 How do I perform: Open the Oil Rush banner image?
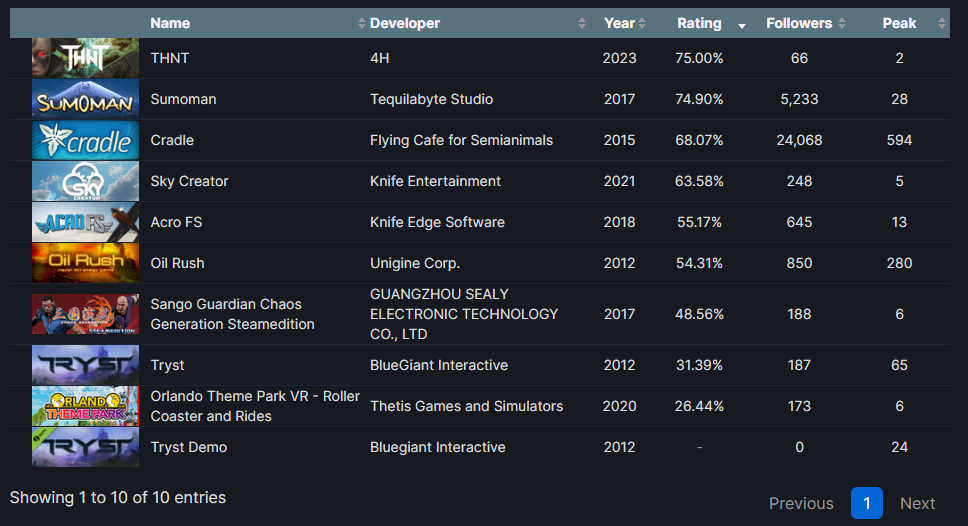coord(85,263)
